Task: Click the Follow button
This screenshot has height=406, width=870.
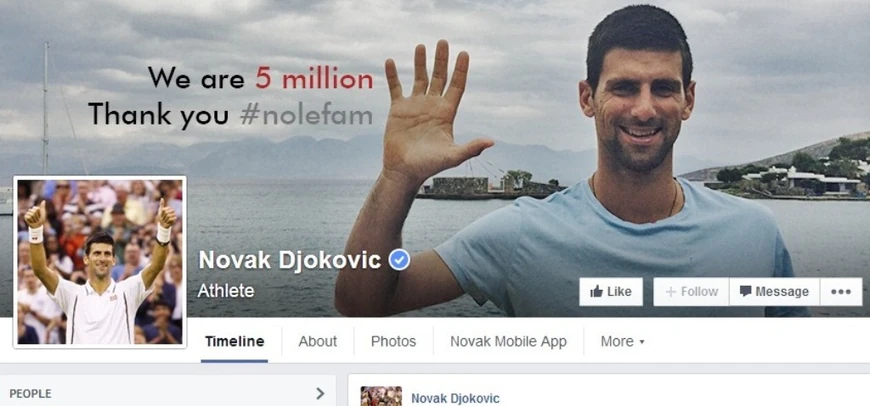Action: [691, 292]
